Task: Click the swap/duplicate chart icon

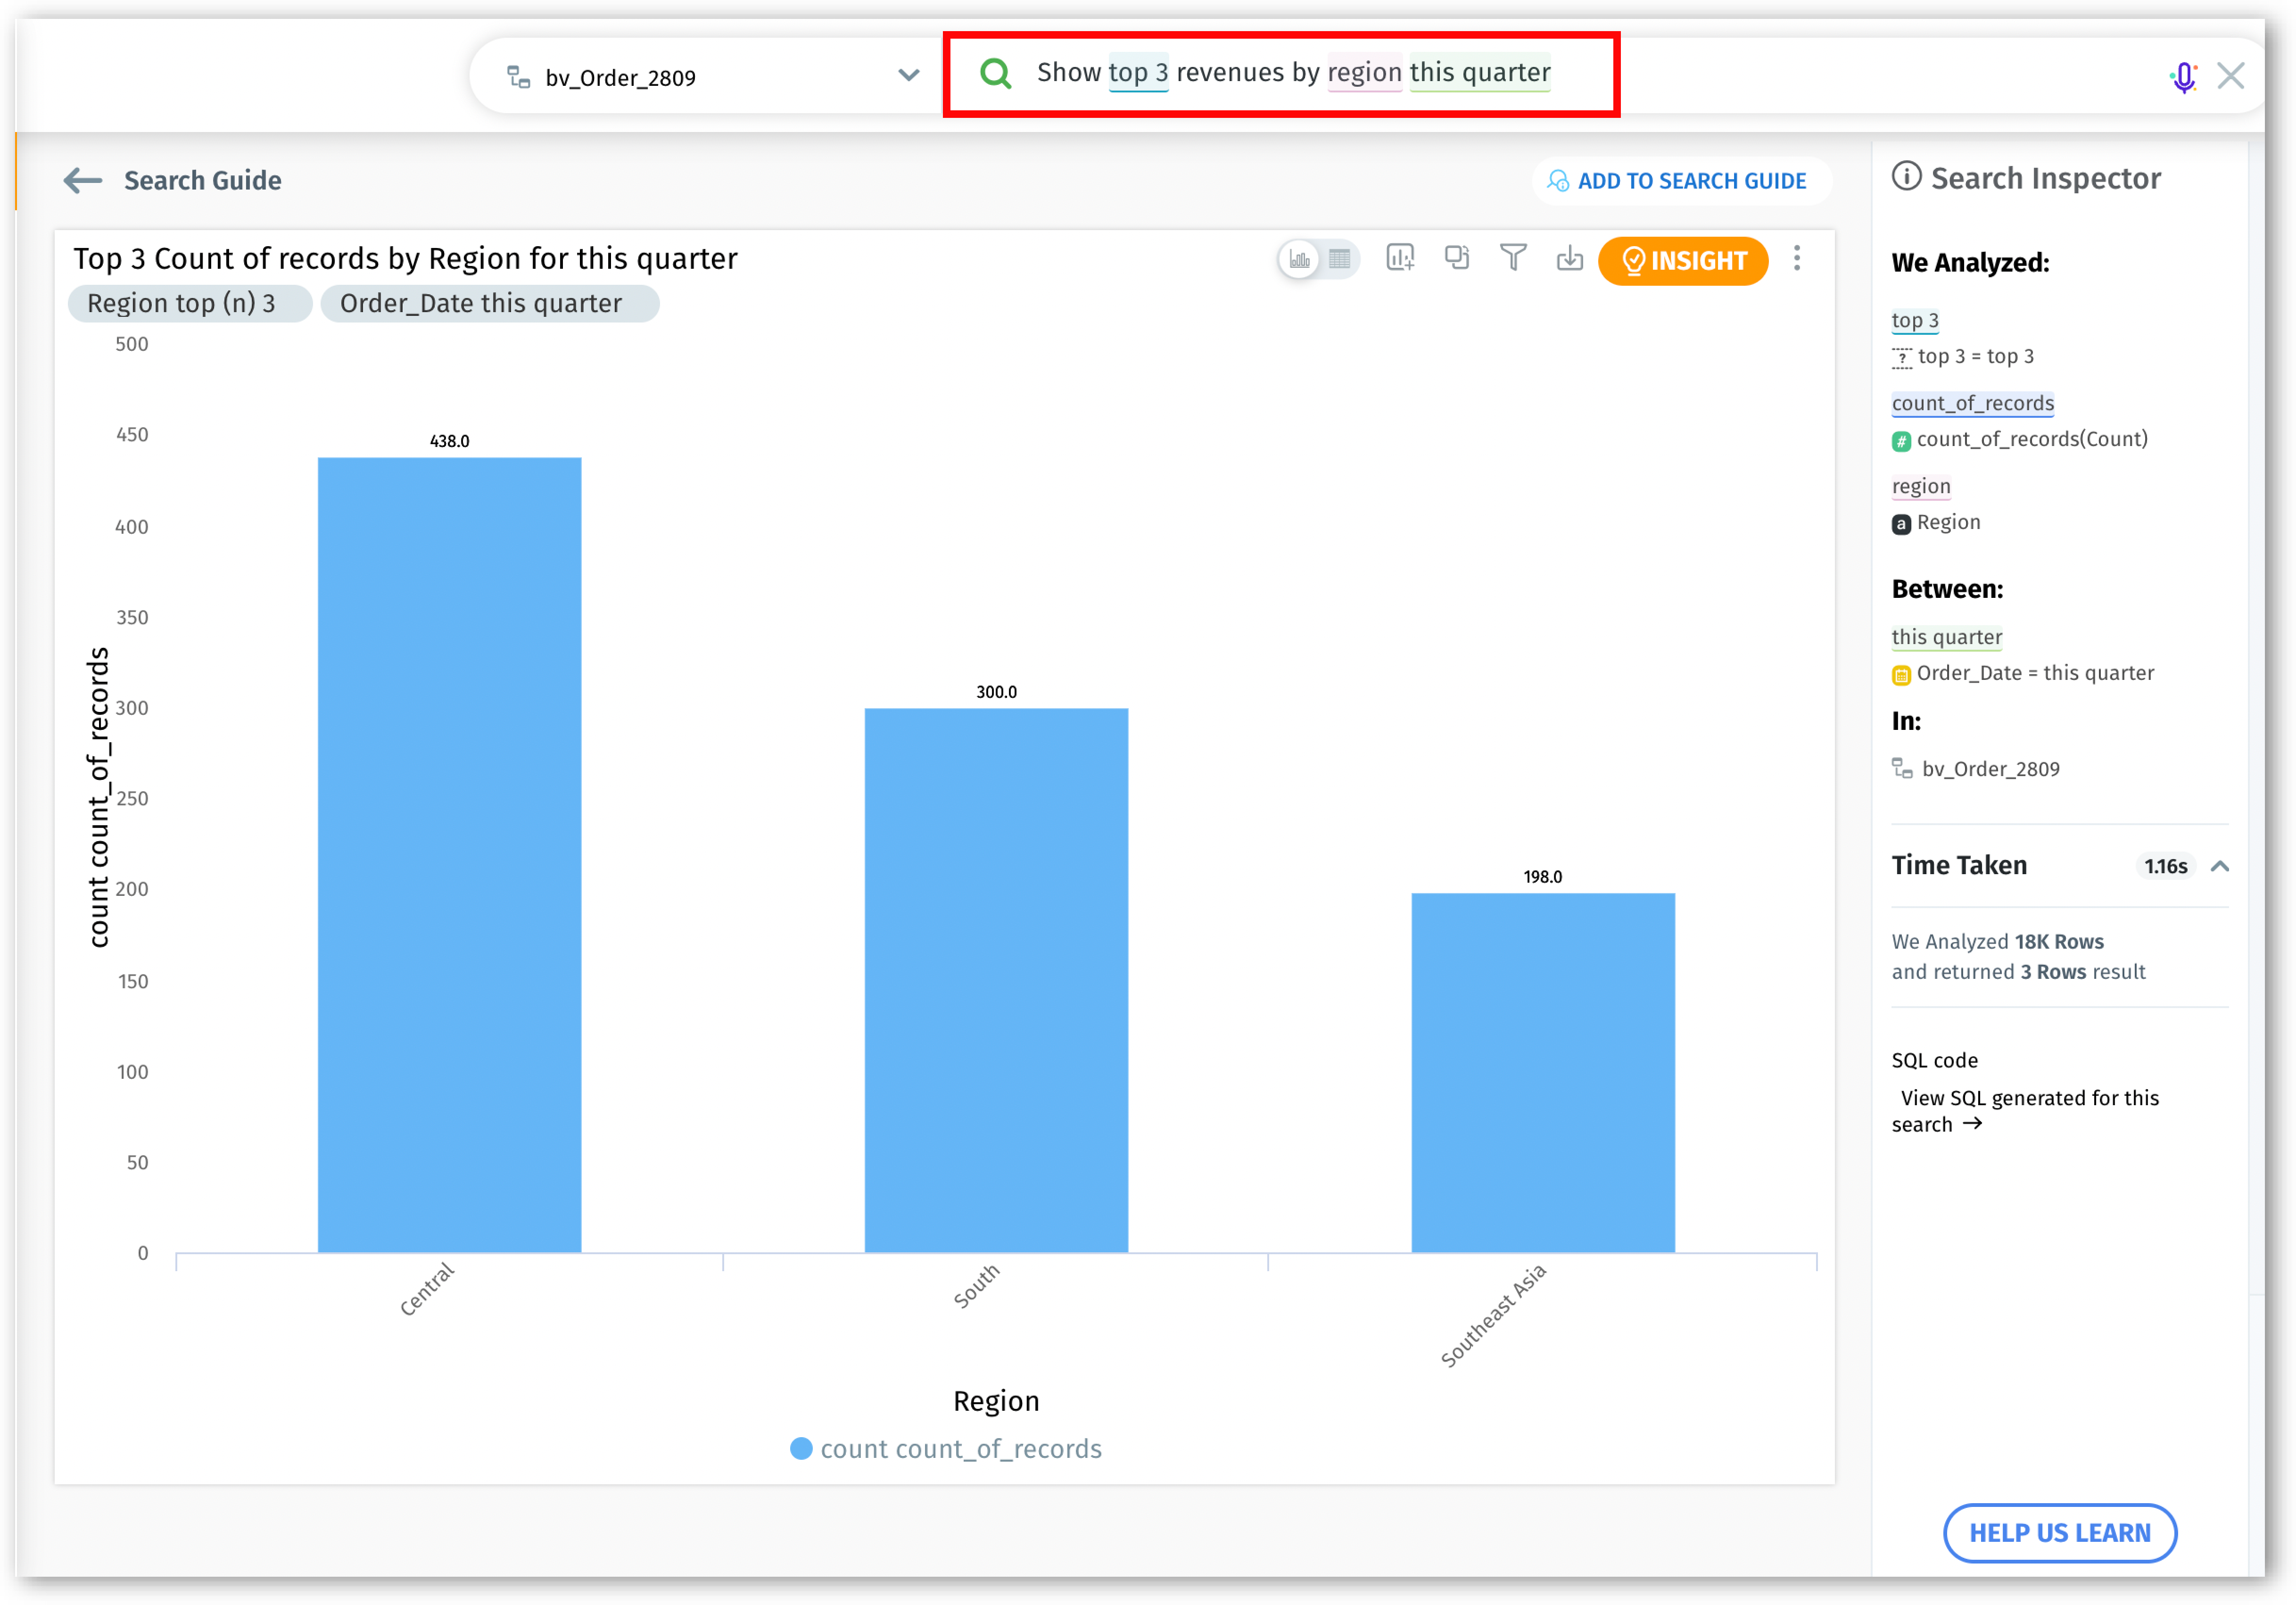Action: 1457,258
